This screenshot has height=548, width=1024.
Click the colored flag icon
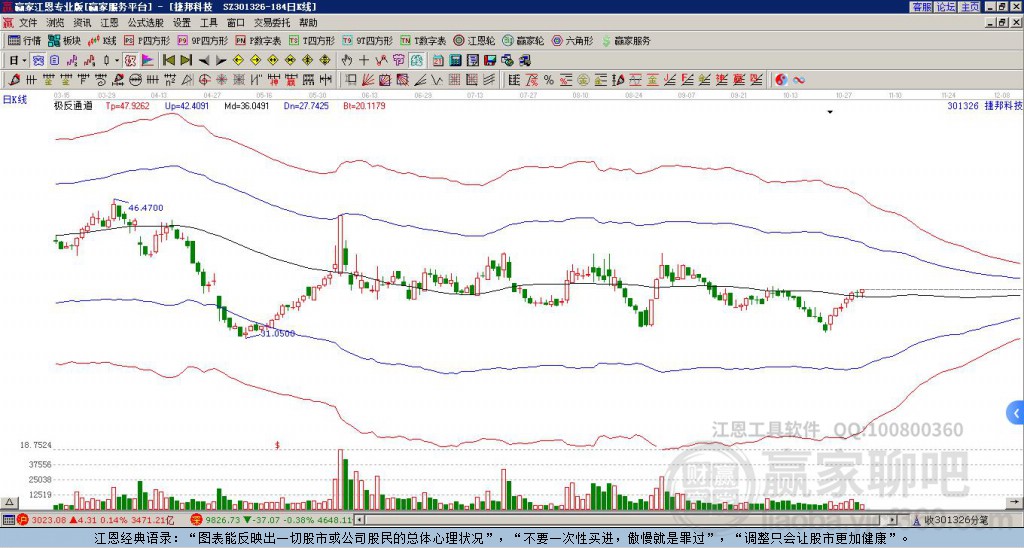point(148,61)
